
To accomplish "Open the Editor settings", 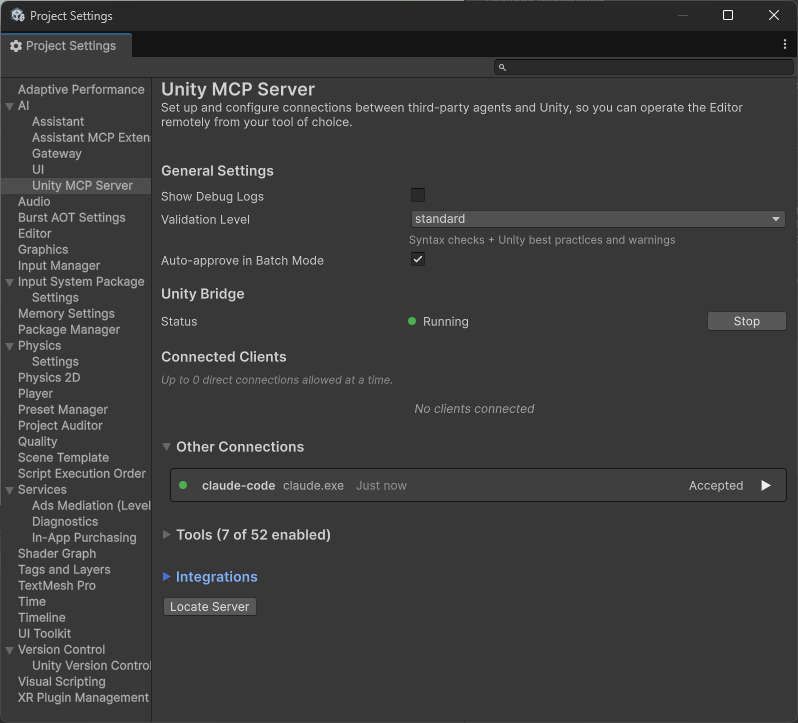I will coord(35,234).
